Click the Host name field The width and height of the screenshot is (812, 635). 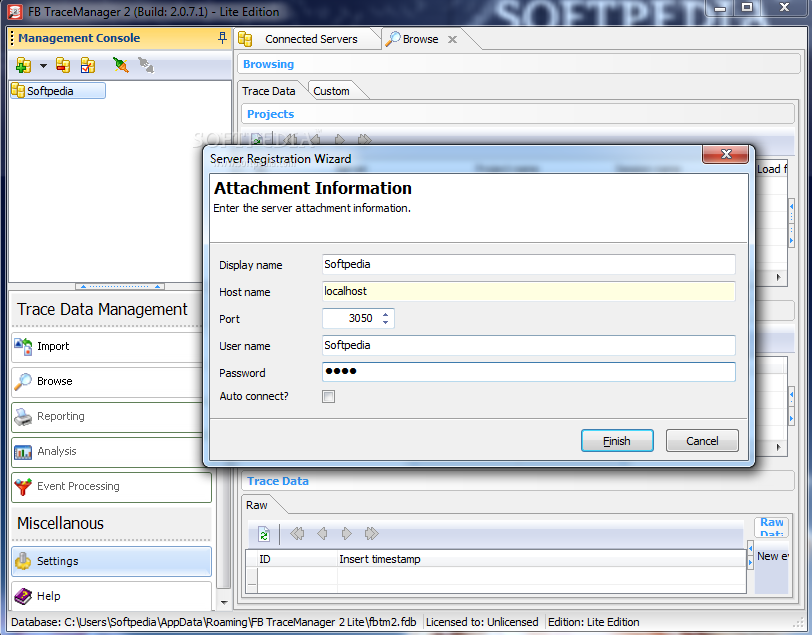point(528,291)
